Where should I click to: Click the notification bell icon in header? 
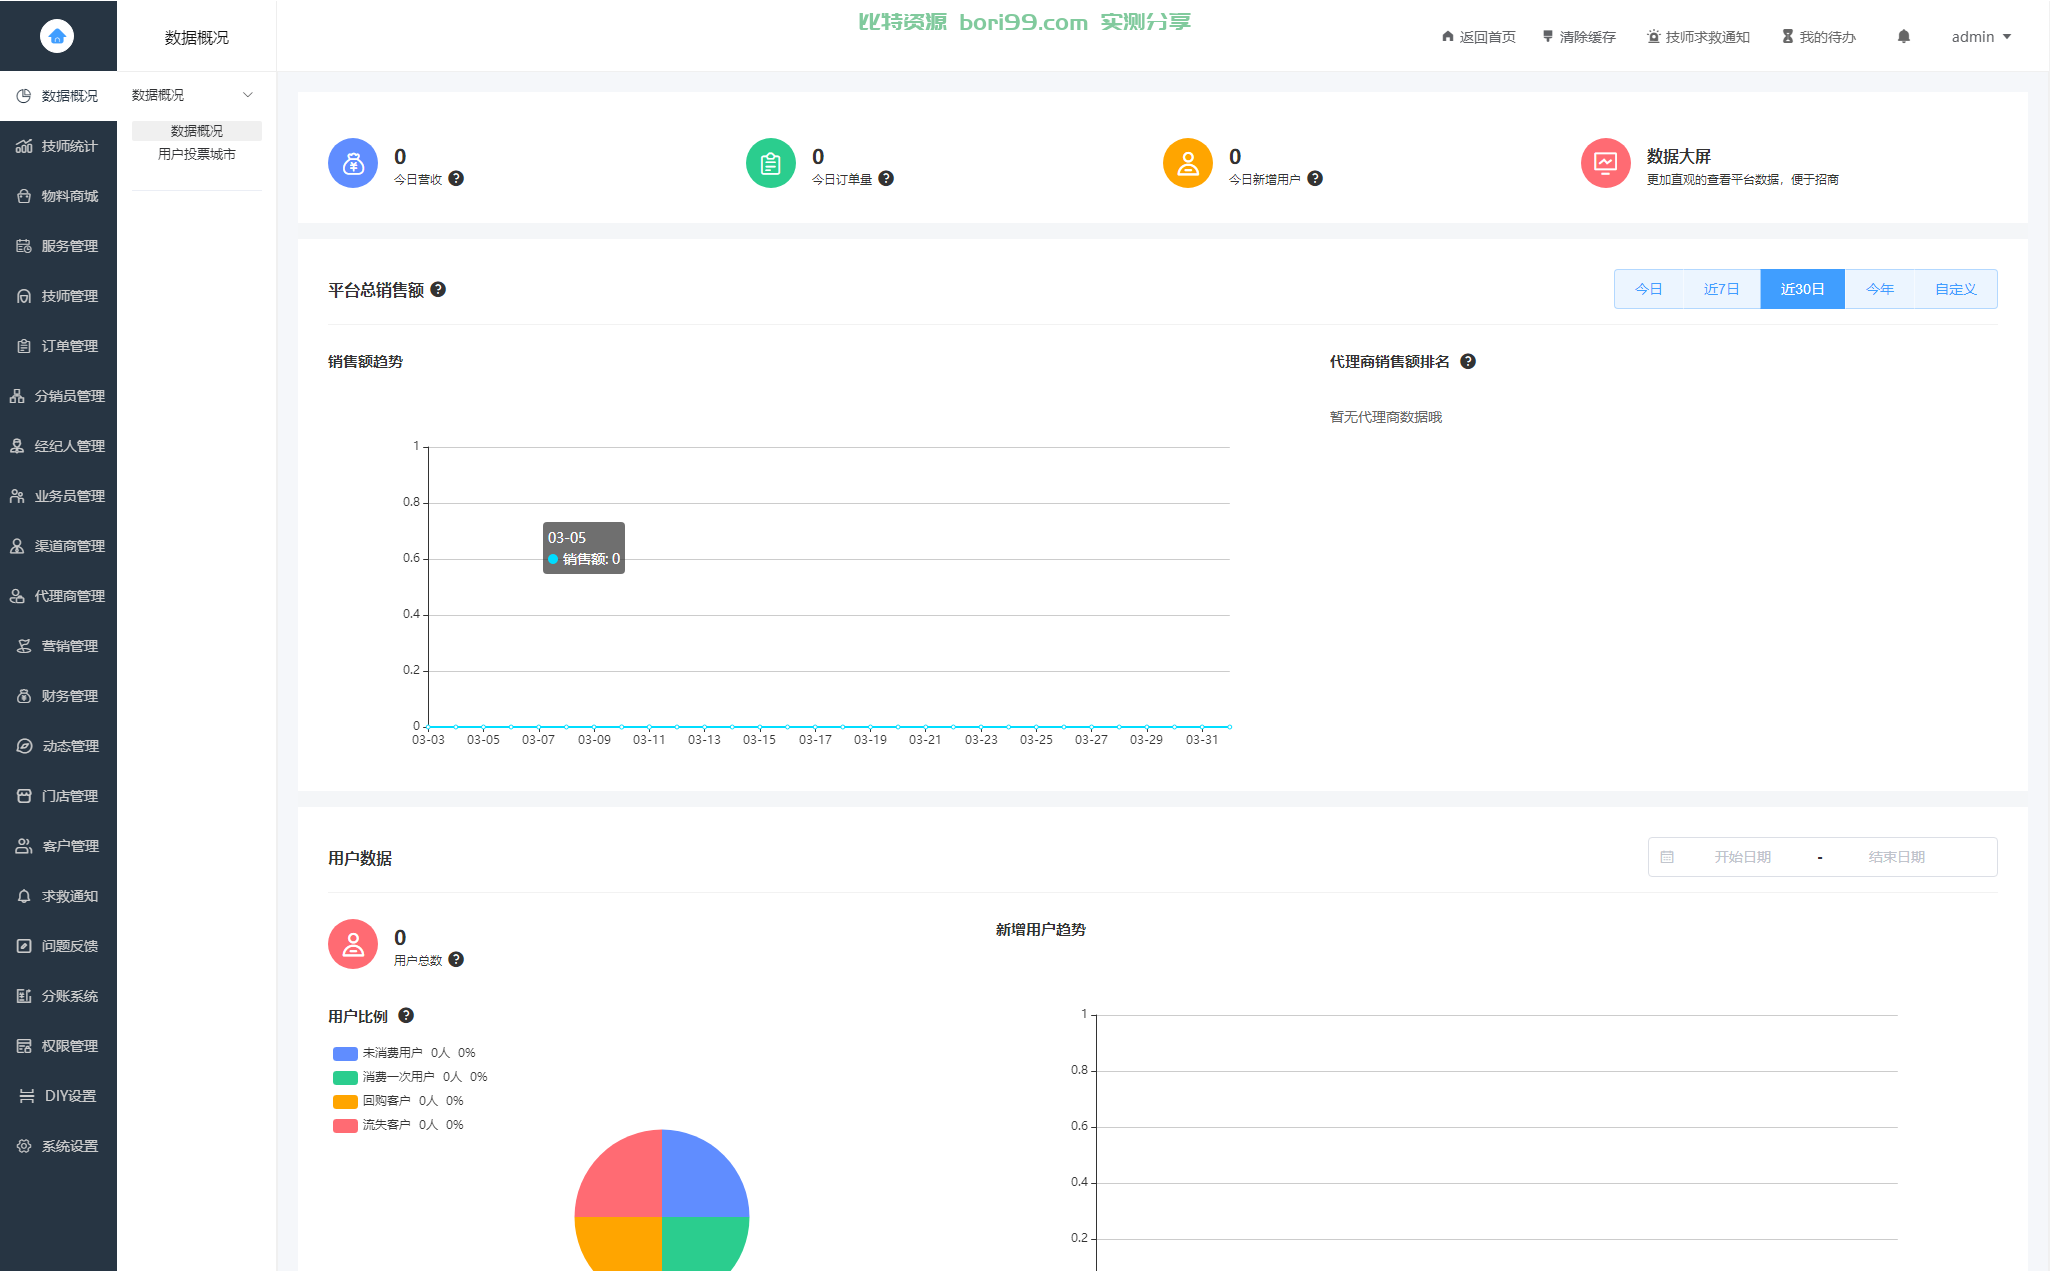tap(1904, 36)
